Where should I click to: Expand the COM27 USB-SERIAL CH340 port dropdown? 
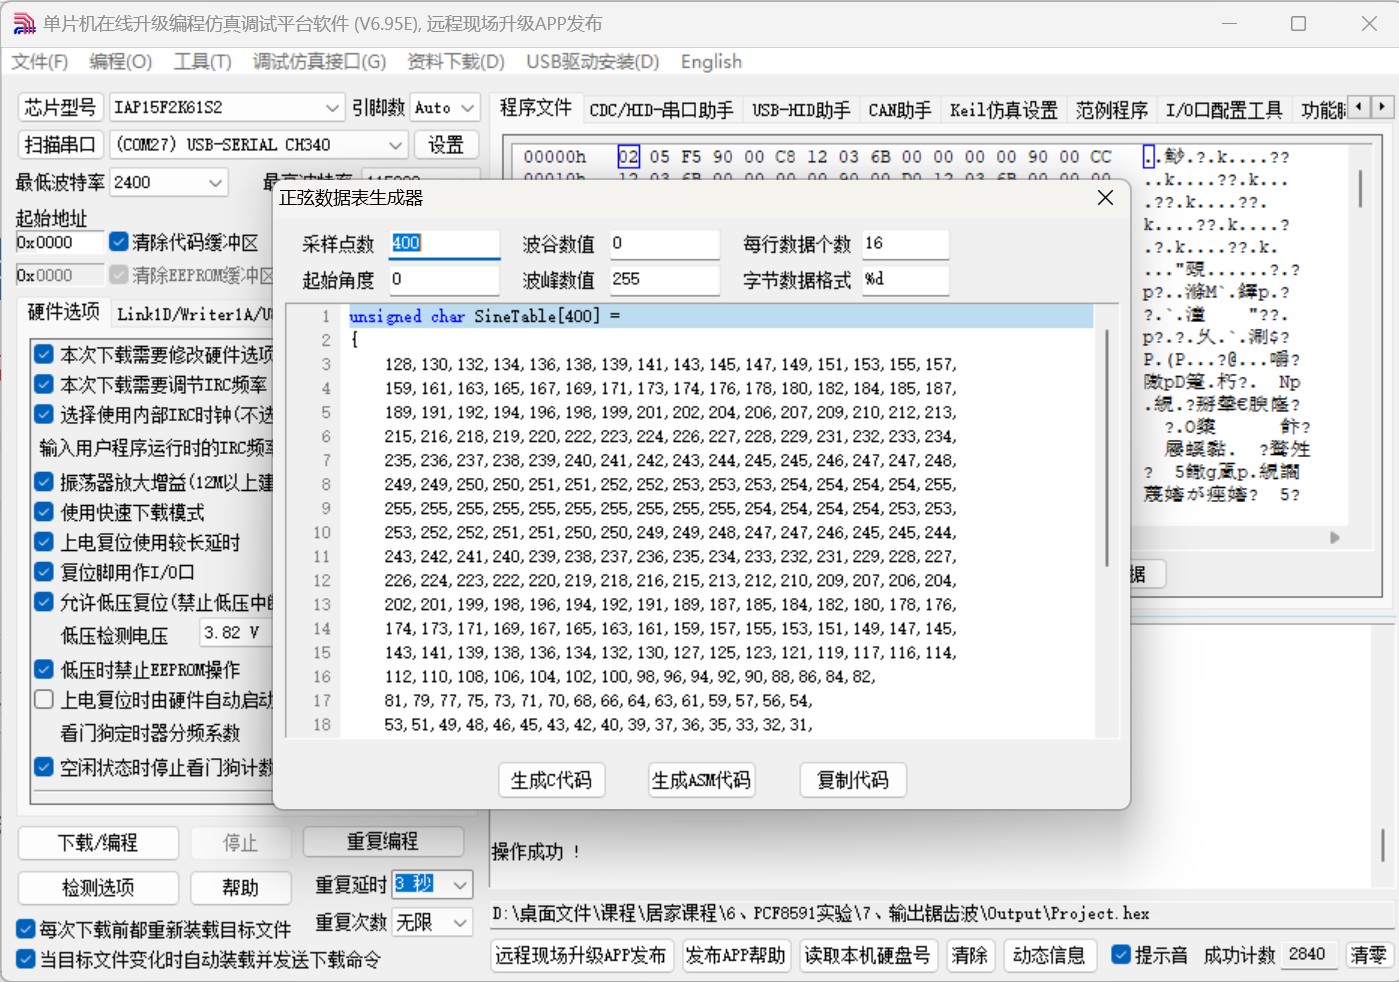click(396, 145)
